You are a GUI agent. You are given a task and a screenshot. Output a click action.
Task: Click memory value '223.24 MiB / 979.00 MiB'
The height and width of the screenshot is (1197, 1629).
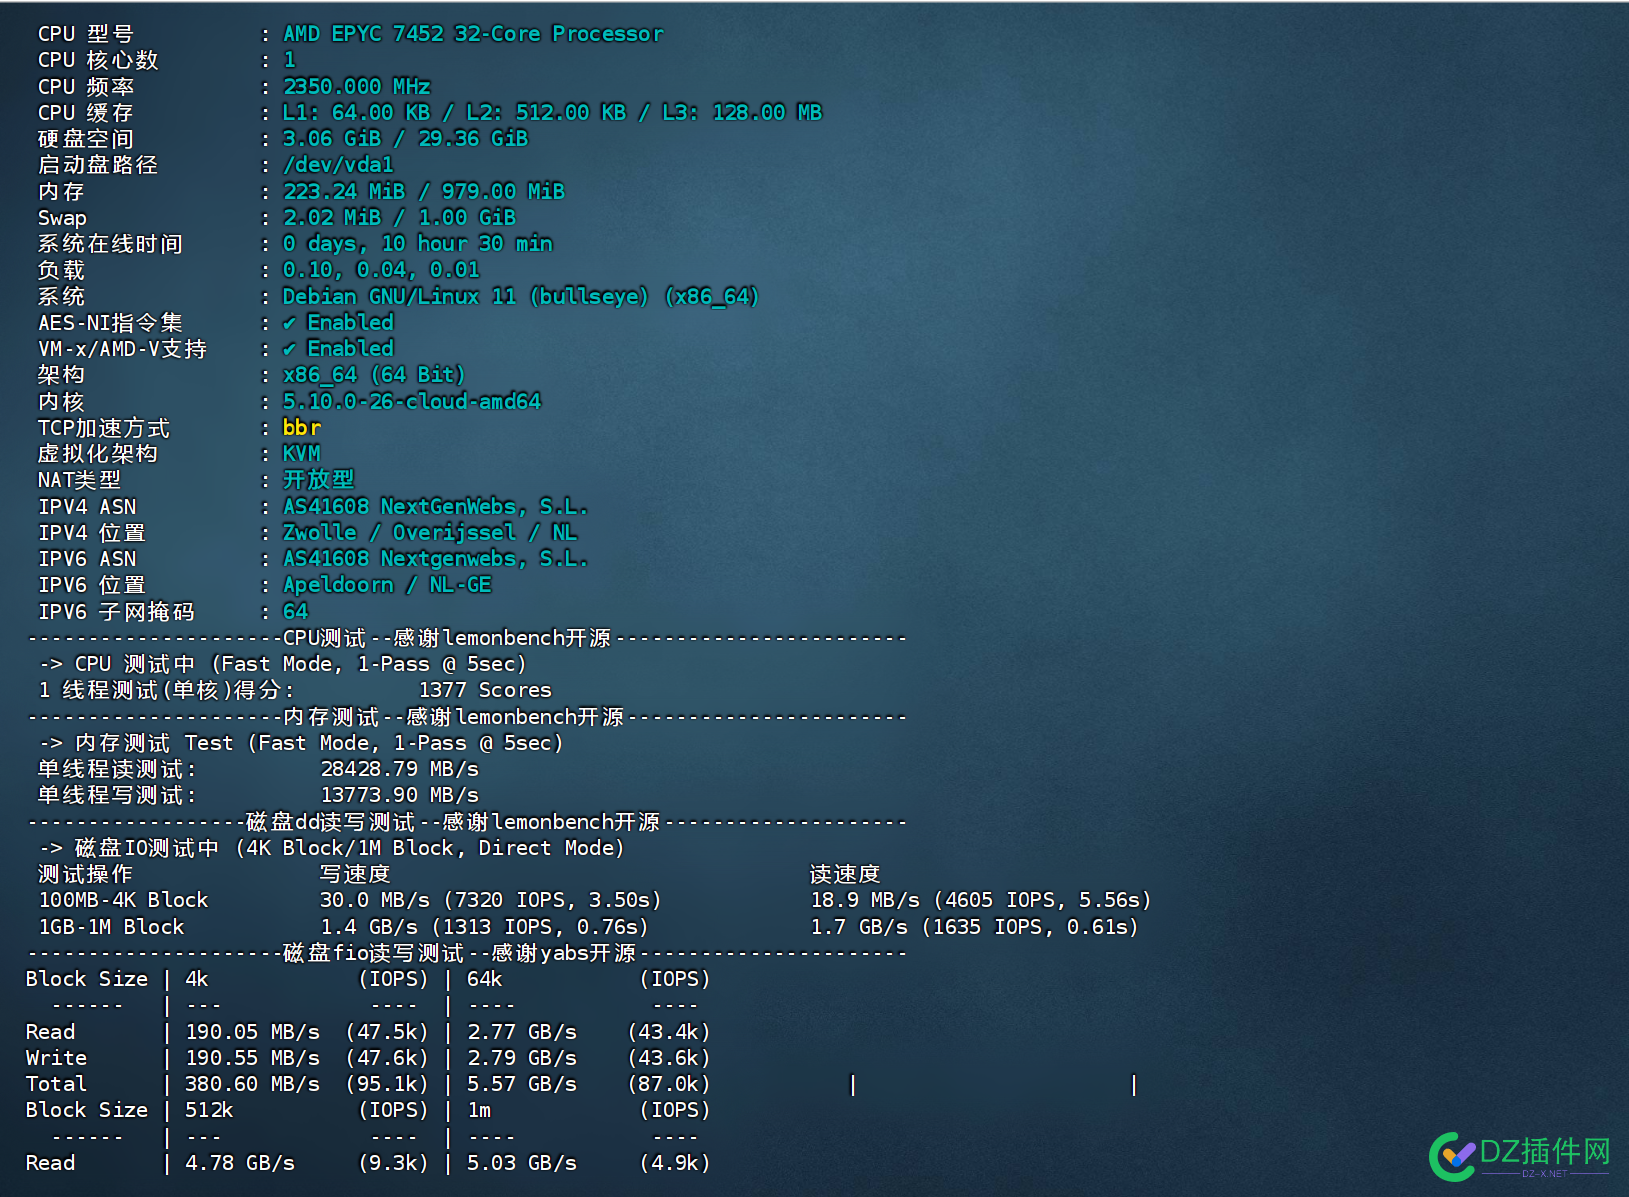424,191
